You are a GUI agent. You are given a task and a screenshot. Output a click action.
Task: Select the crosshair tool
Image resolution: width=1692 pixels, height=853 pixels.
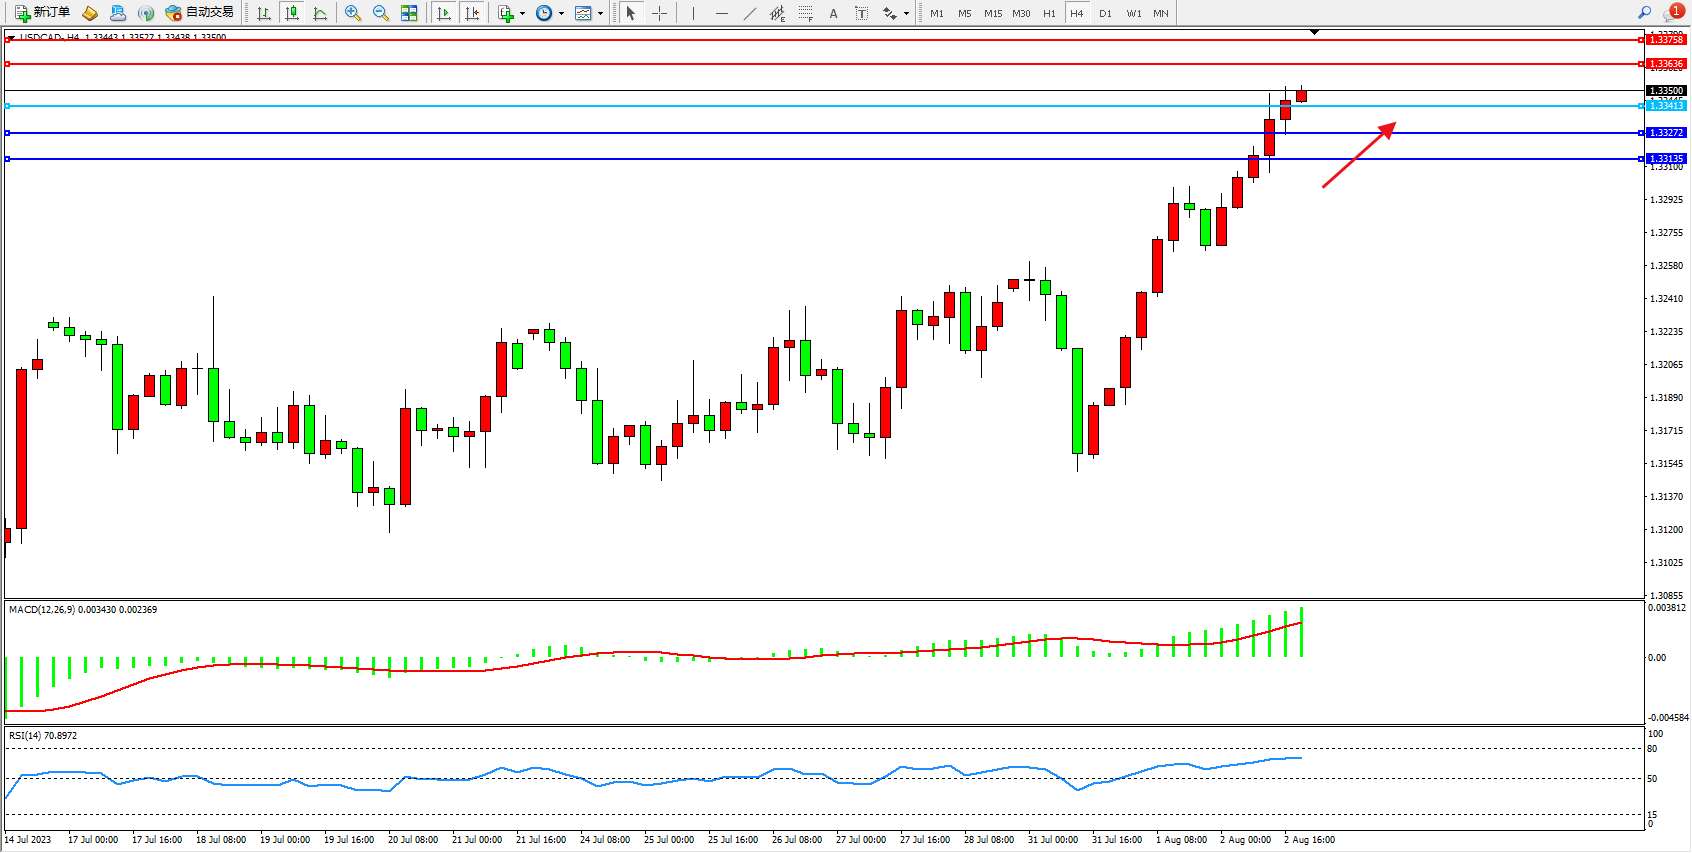[x=660, y=13]
